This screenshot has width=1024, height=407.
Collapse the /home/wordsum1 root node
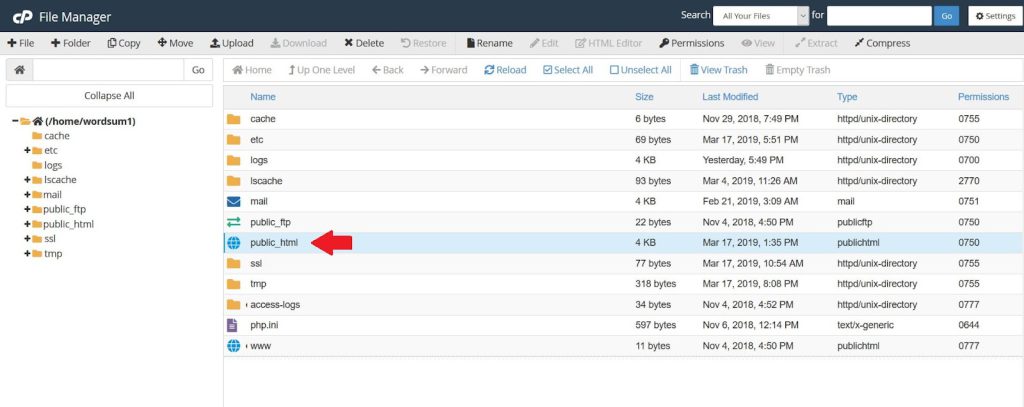click(15, 121)
